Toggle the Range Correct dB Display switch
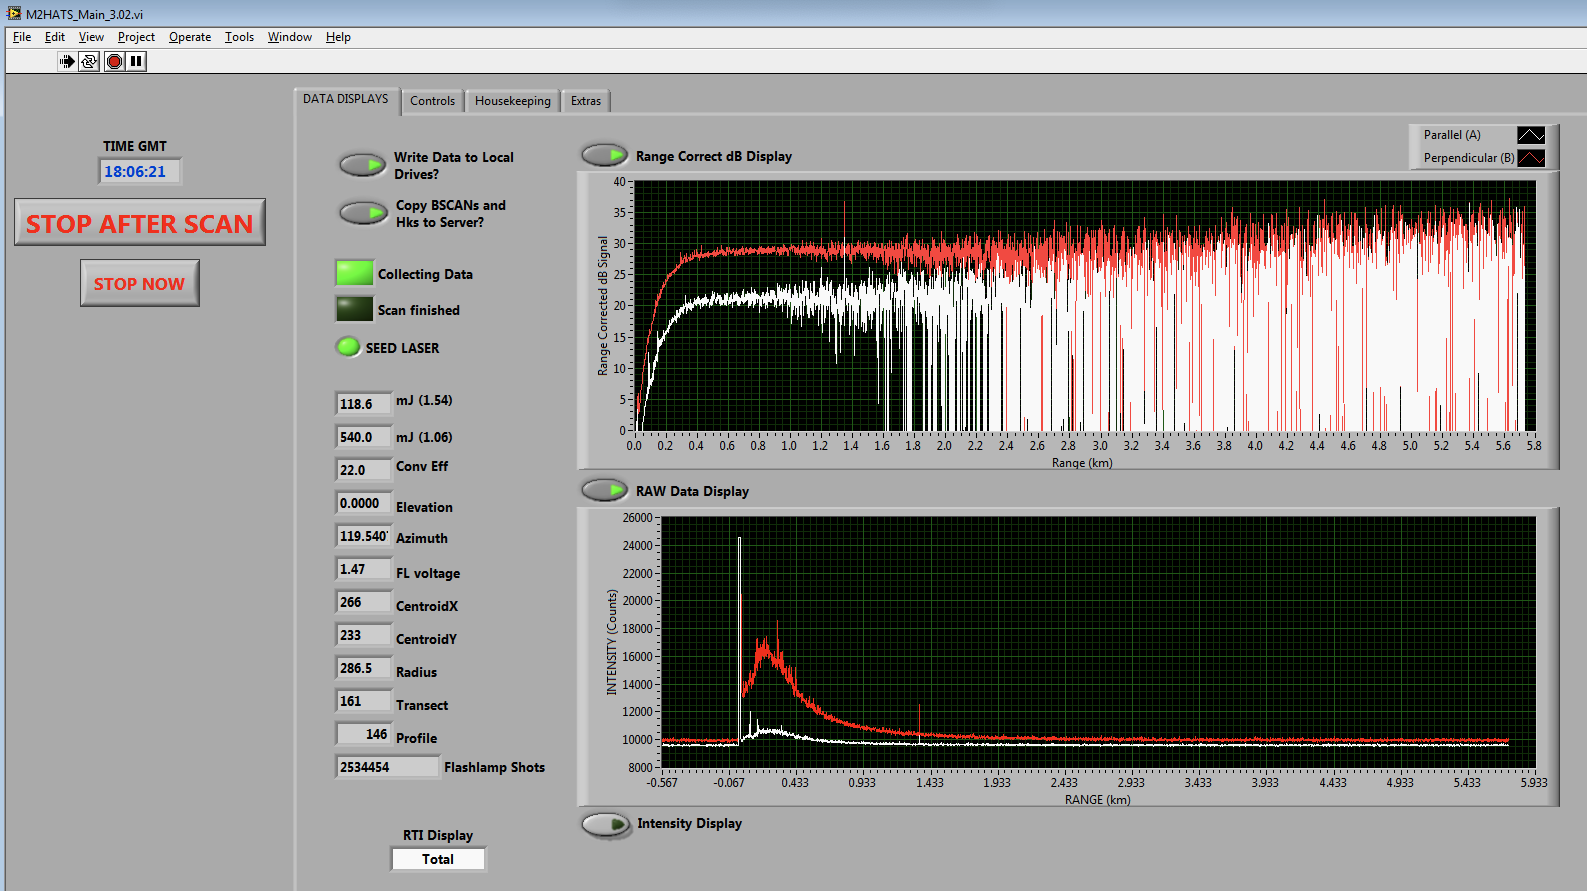This screenshot has width=1587, height=891. click(x=604, y=156)
